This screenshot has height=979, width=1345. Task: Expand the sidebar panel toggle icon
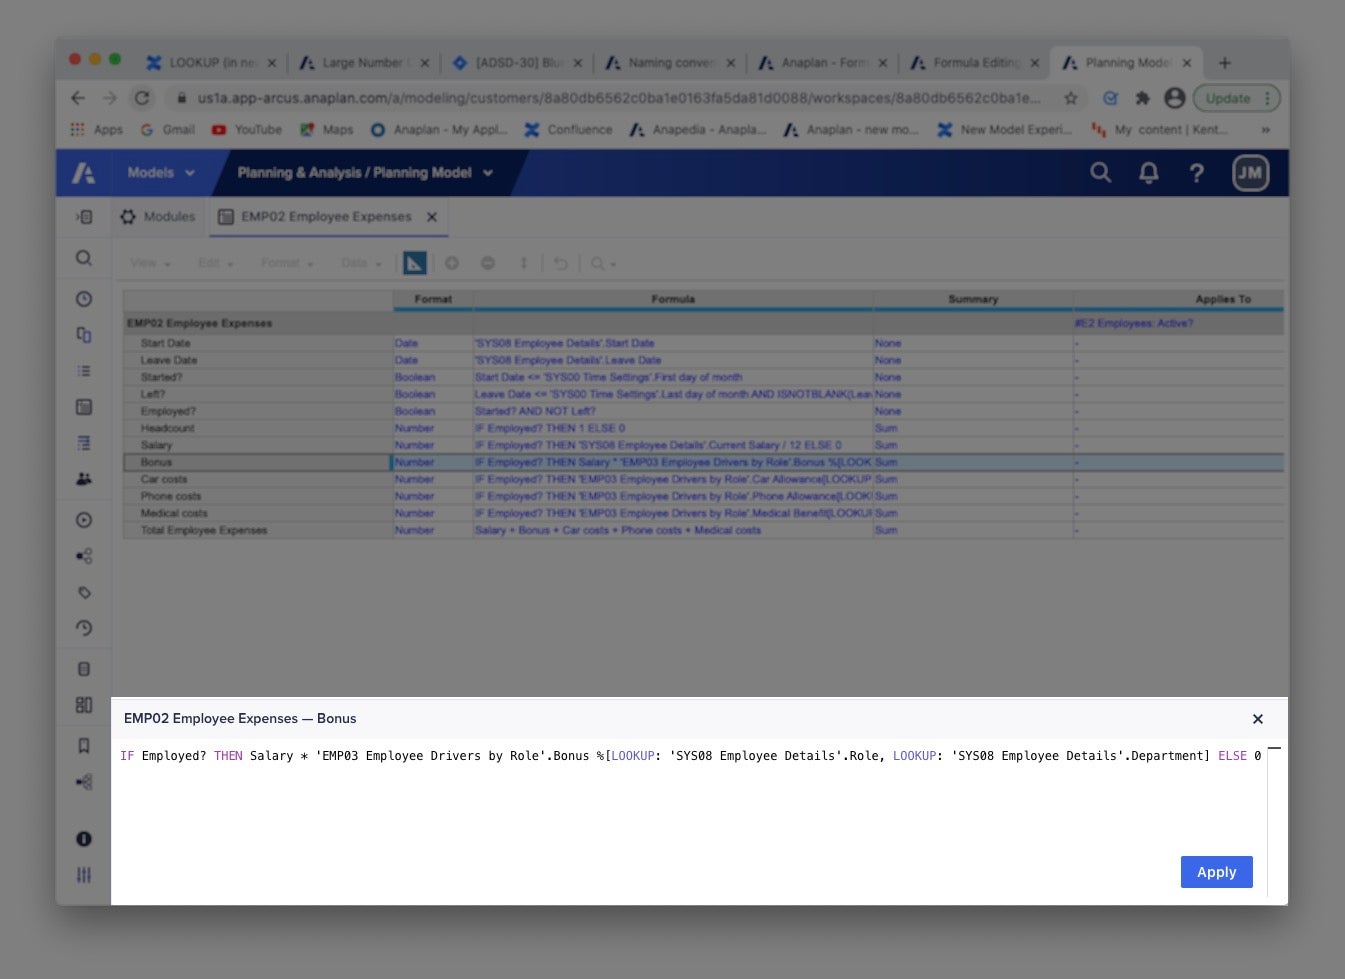(84, 217)
